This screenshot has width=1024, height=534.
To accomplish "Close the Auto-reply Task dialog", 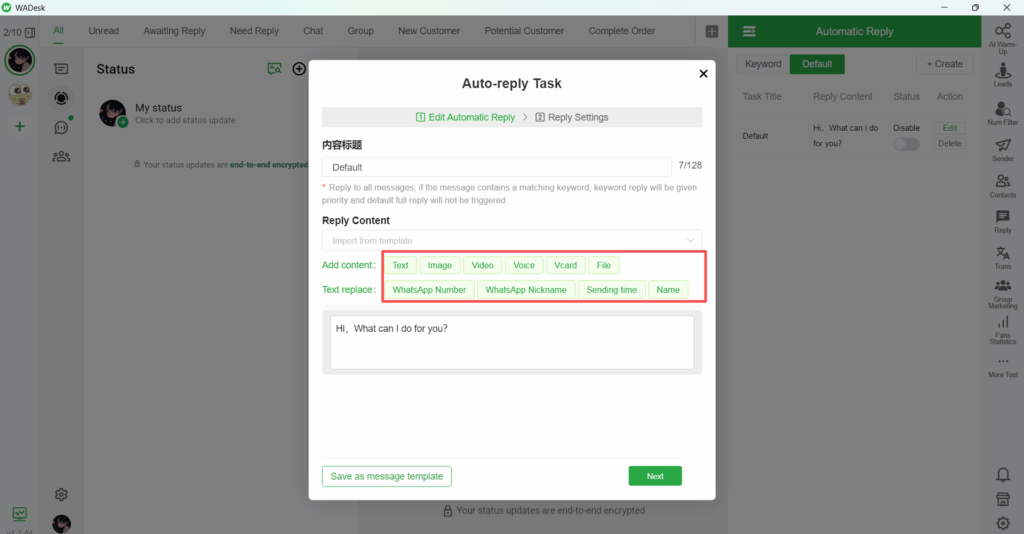I will [703, 74].
